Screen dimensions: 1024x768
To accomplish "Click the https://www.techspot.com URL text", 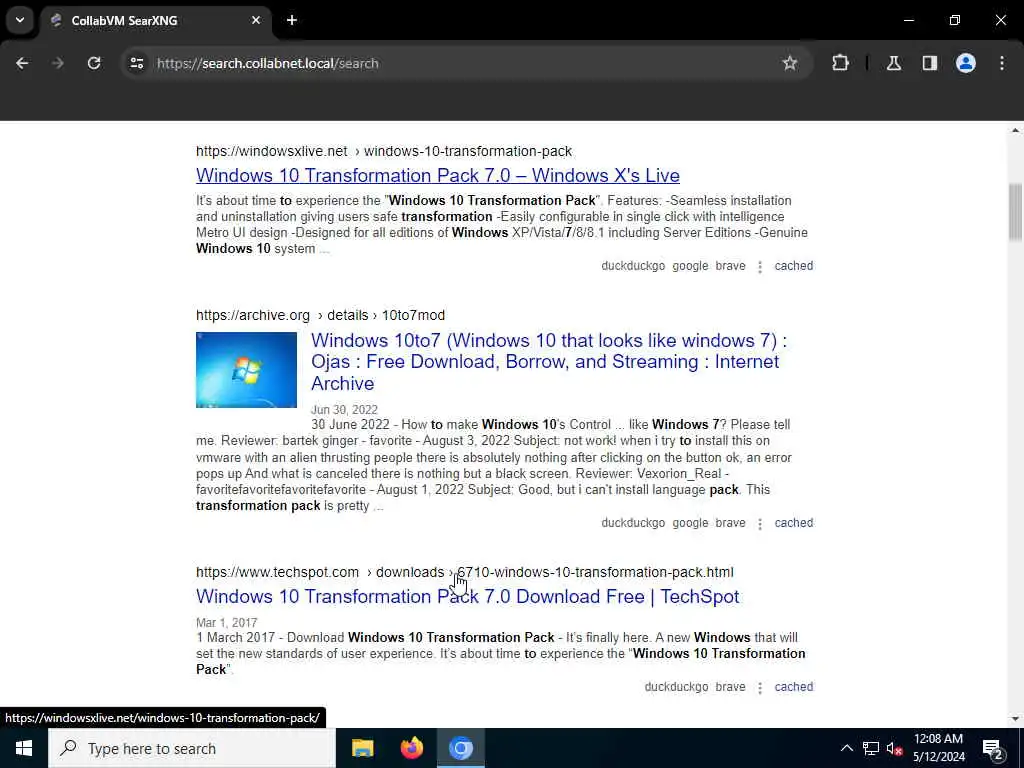I will point(277,573).
